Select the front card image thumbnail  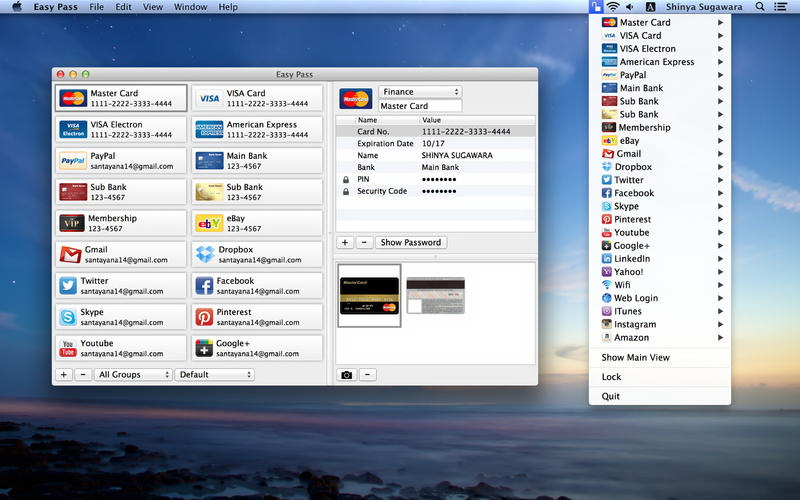[370, 295]
